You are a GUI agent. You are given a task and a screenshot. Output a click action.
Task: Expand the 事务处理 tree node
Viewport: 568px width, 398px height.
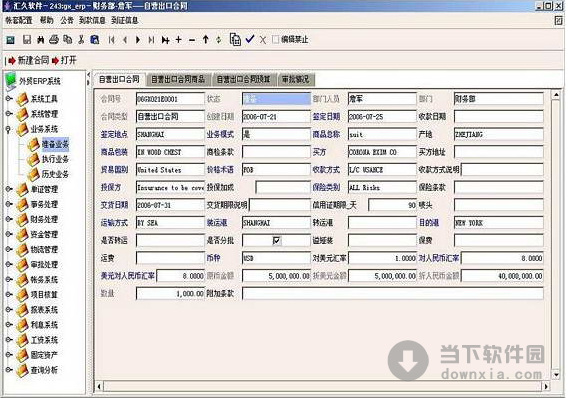point(9,204)
